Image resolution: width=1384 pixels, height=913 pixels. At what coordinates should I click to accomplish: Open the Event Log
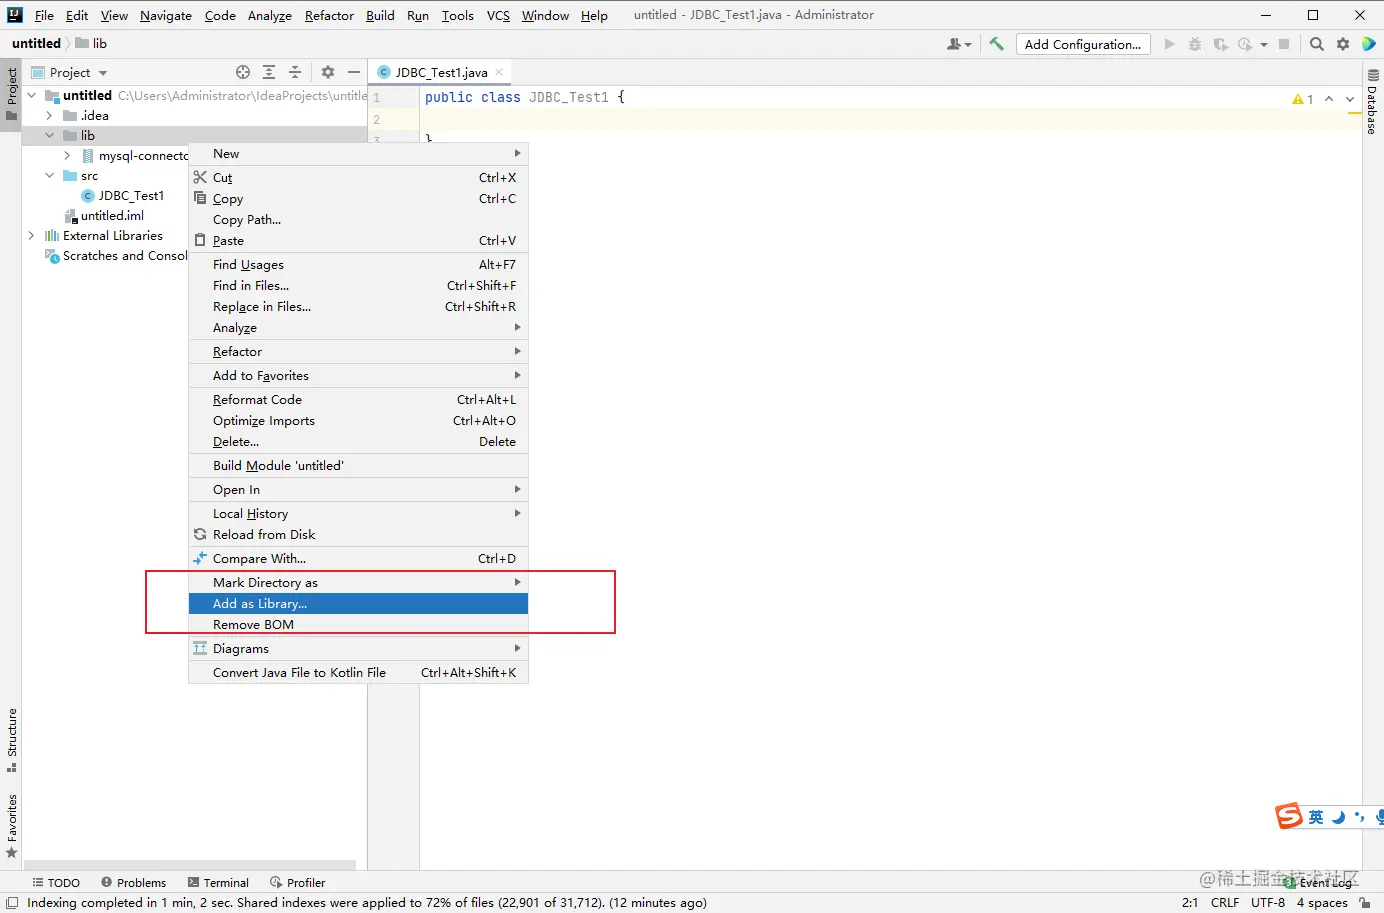click(1318, 882)
